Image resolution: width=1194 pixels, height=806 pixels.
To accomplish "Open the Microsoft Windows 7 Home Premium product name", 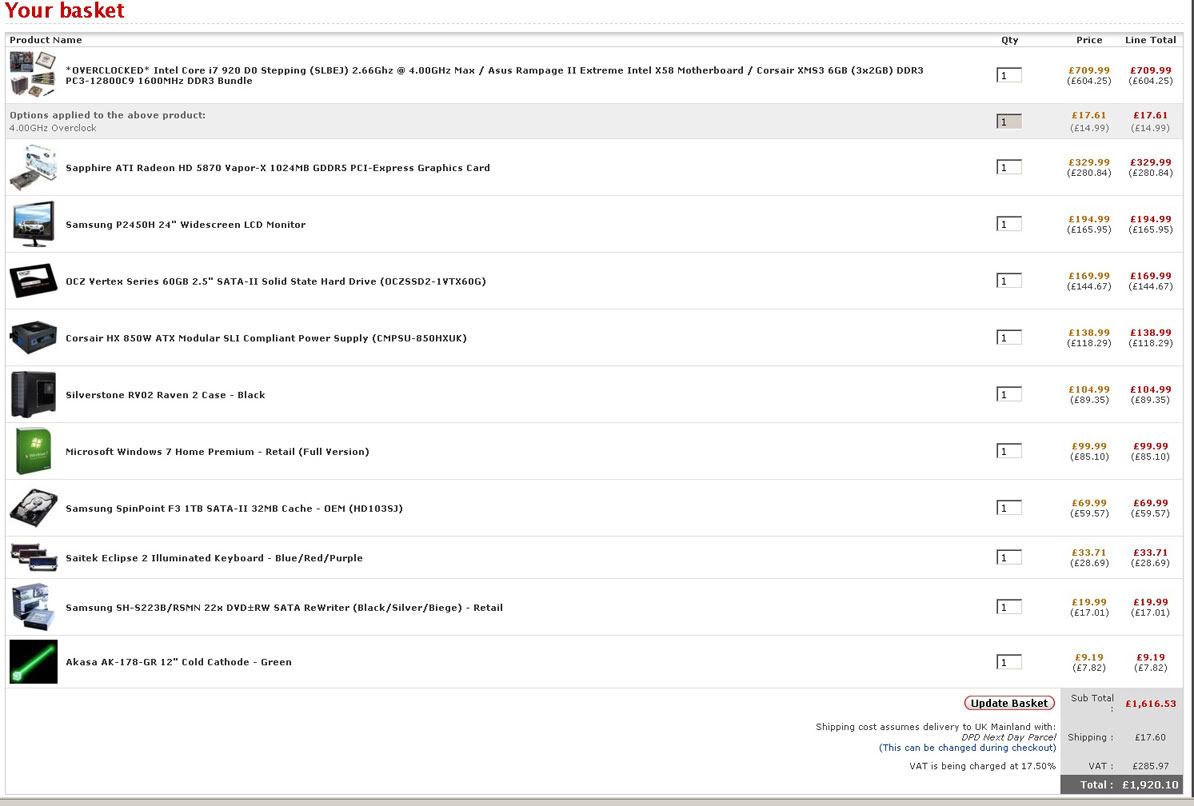I will 217,452.
